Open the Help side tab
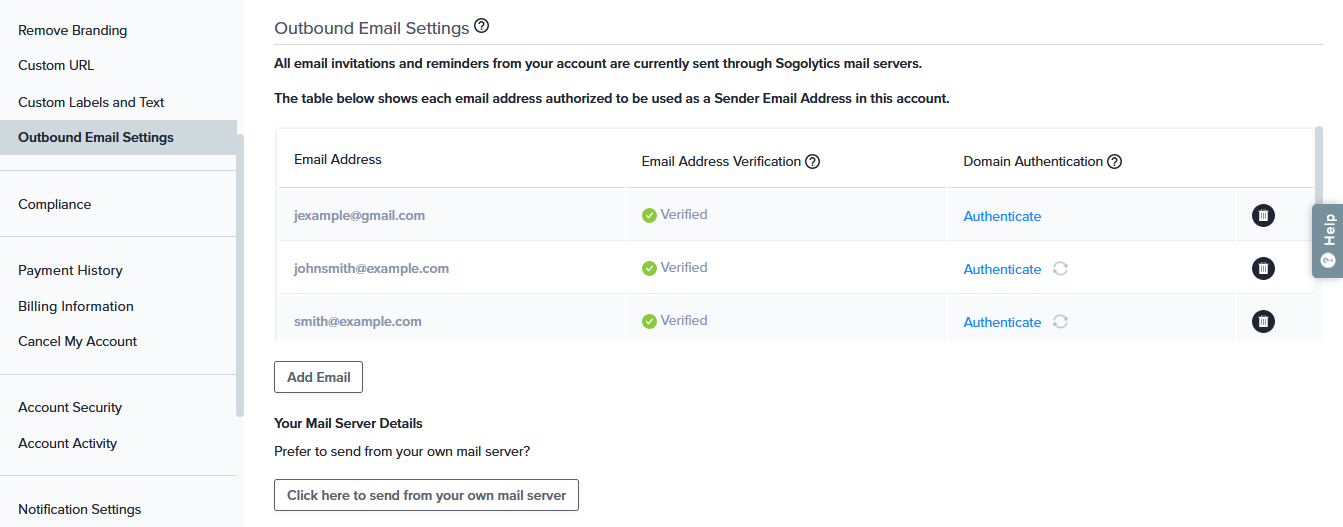The image size is (1343, 527). click(x=1328, y=241)
